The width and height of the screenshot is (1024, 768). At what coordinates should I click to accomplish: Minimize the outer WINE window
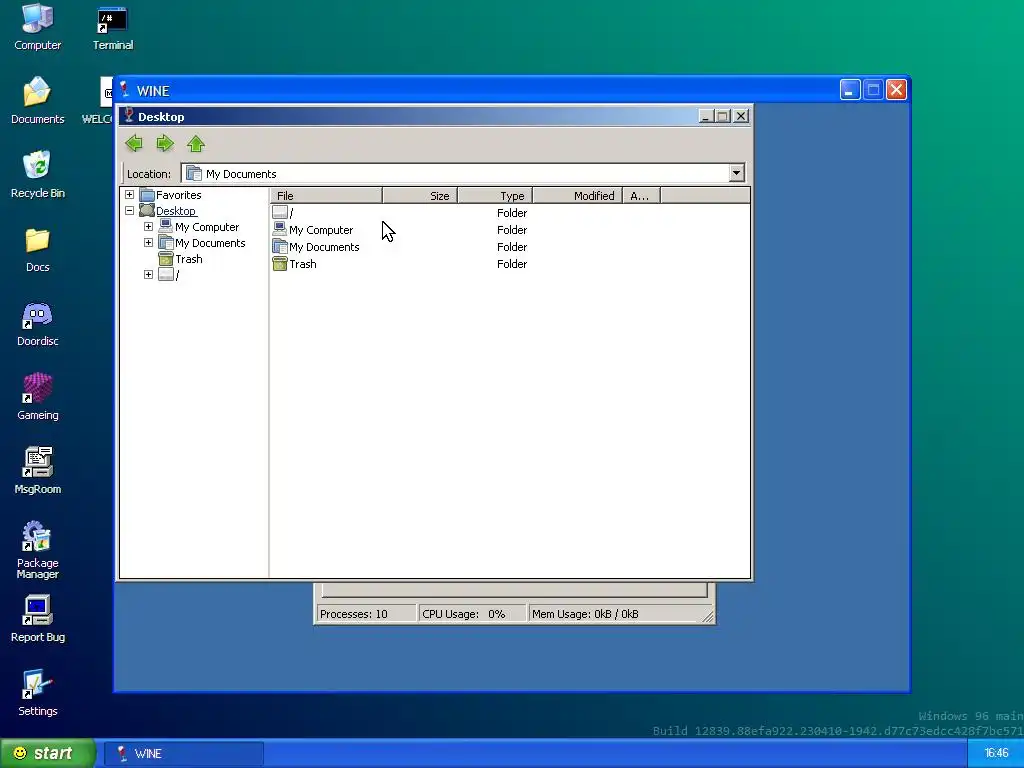[x=850, y=89]
